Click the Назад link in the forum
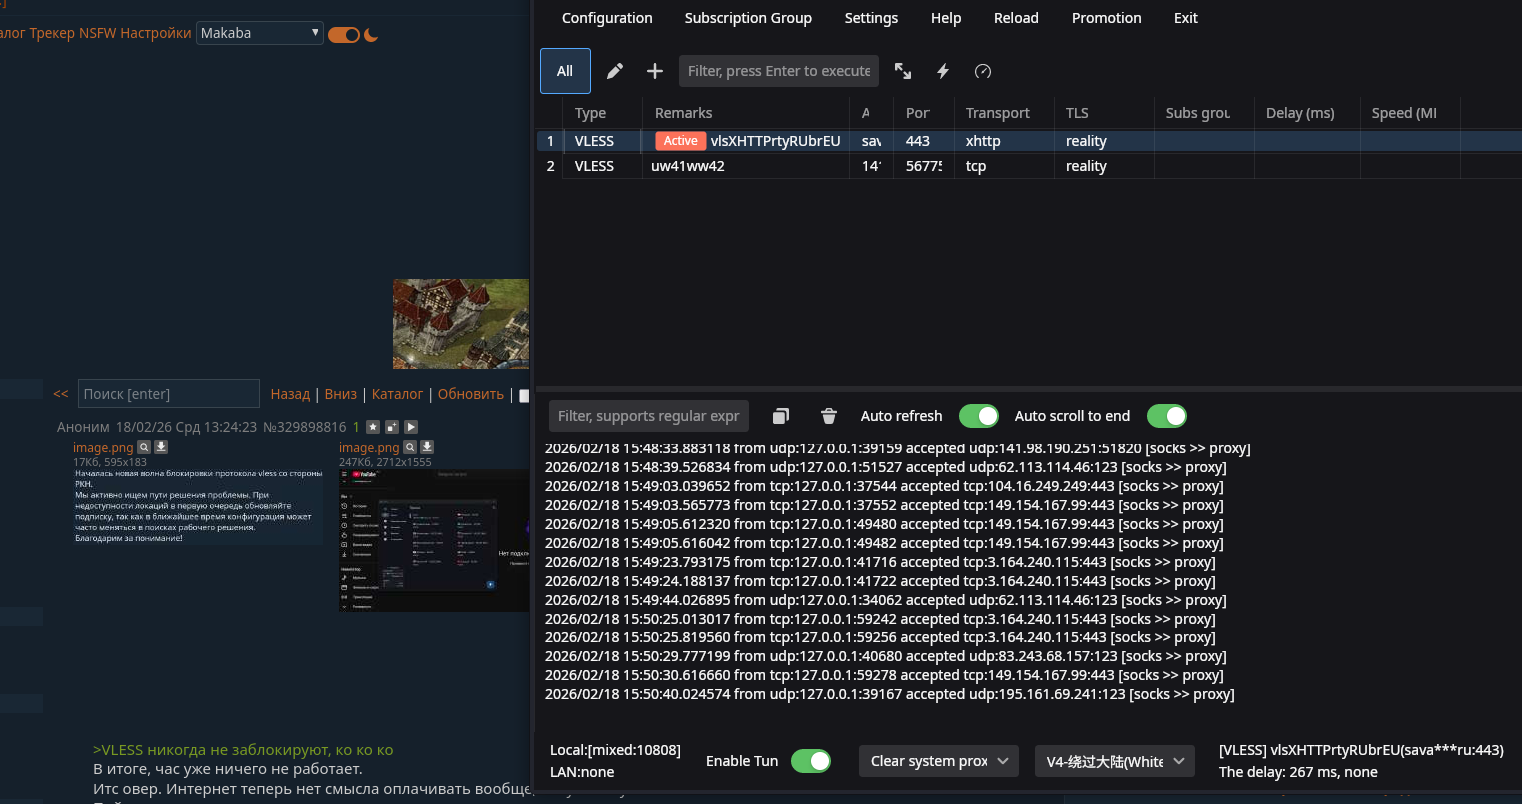1522x804 pixels. click(x=290, y=394)
